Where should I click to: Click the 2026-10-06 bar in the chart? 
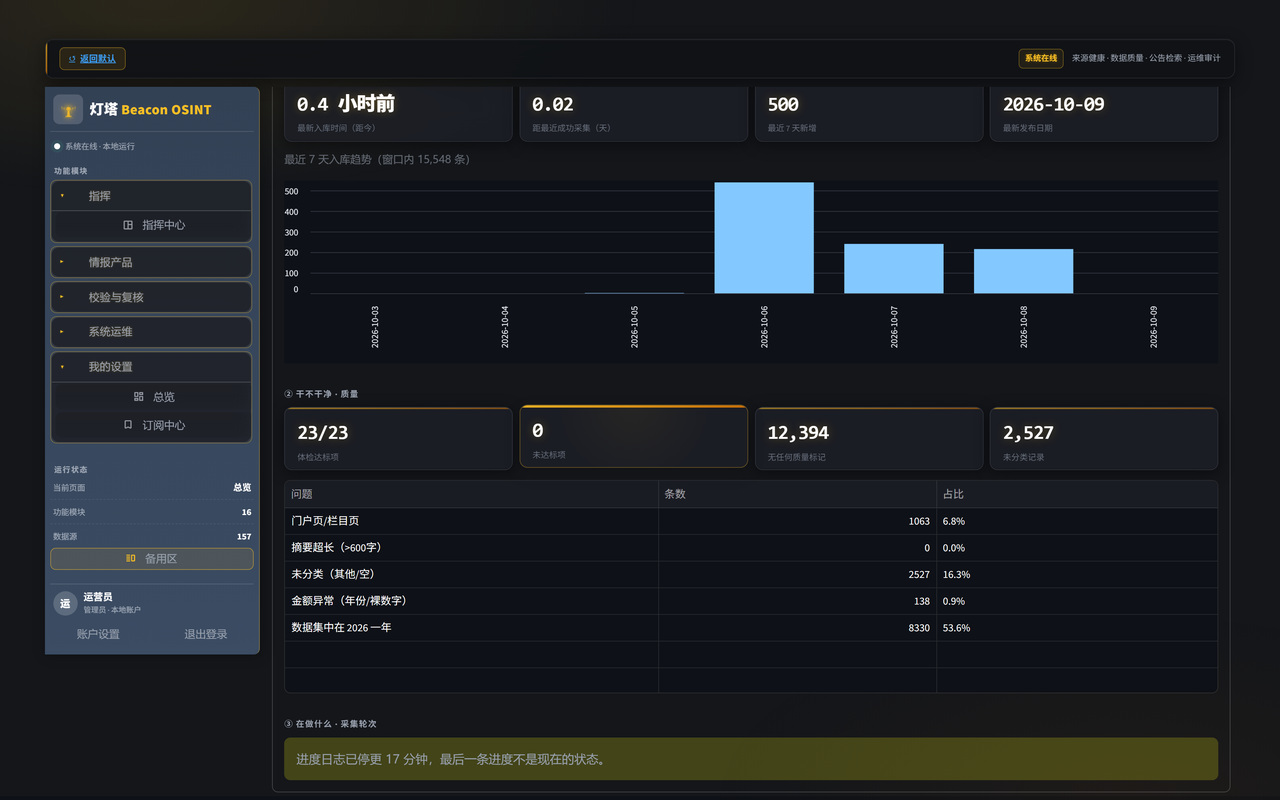coord(764,238)
